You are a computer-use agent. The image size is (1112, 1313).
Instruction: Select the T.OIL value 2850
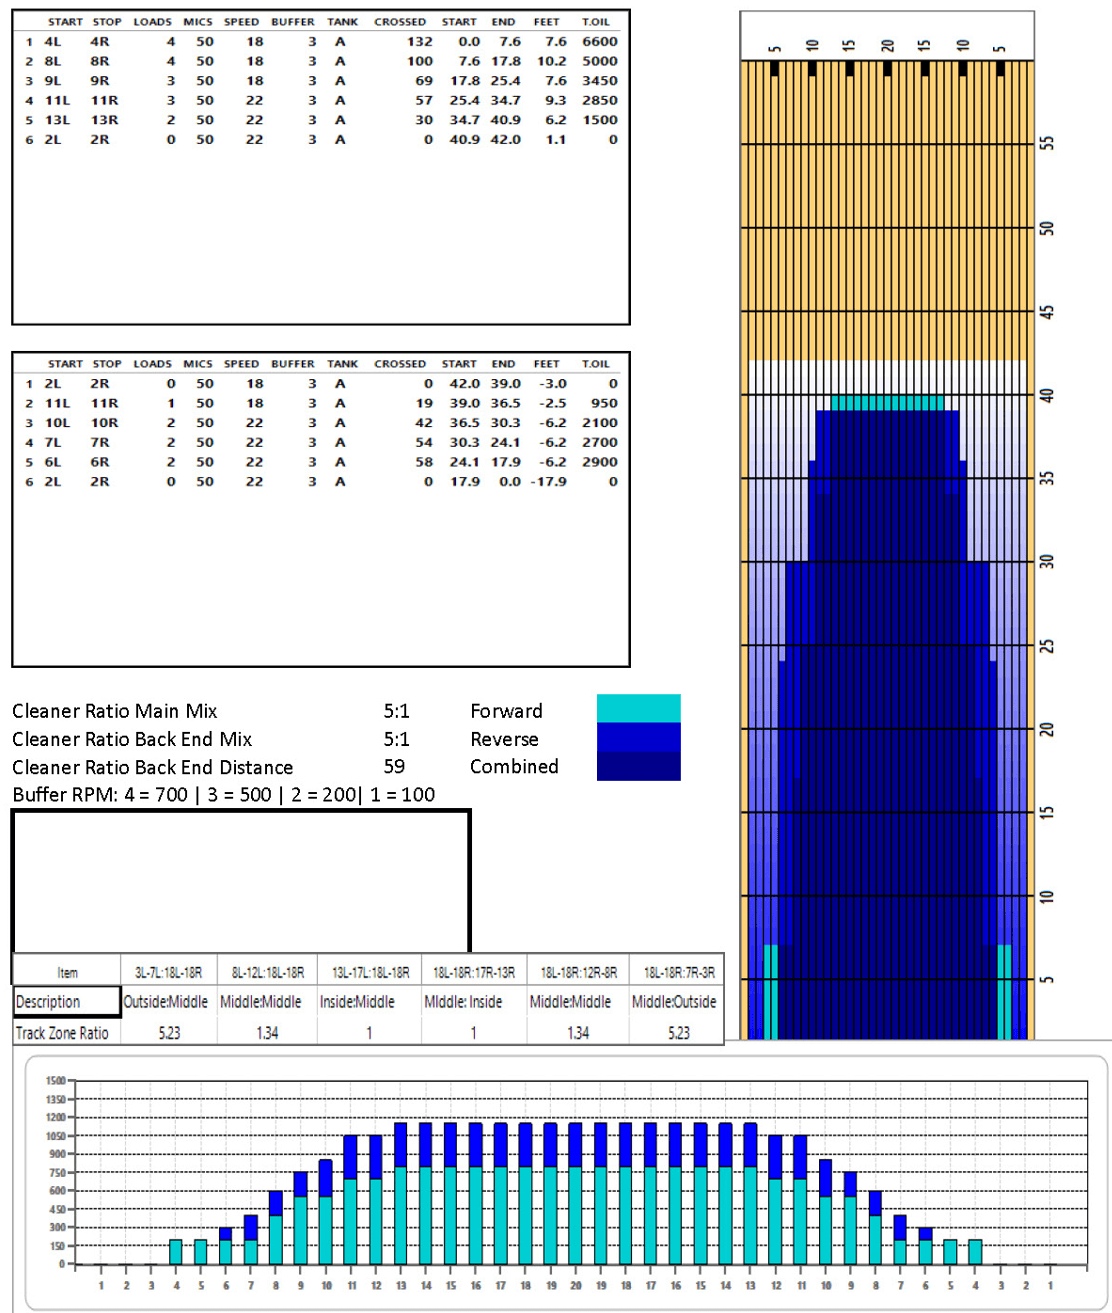click(x=600, y=100)
